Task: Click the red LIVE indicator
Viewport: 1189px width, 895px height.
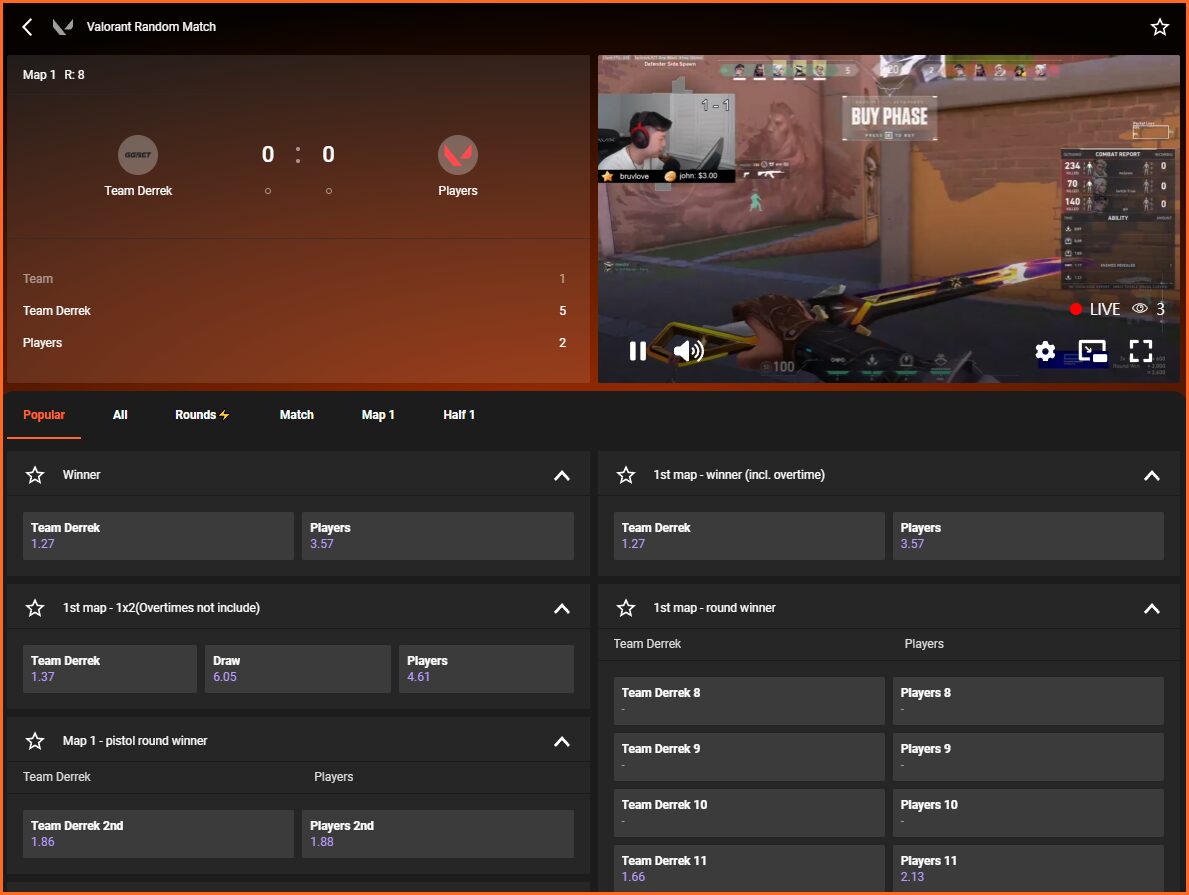Action: 1095,309
